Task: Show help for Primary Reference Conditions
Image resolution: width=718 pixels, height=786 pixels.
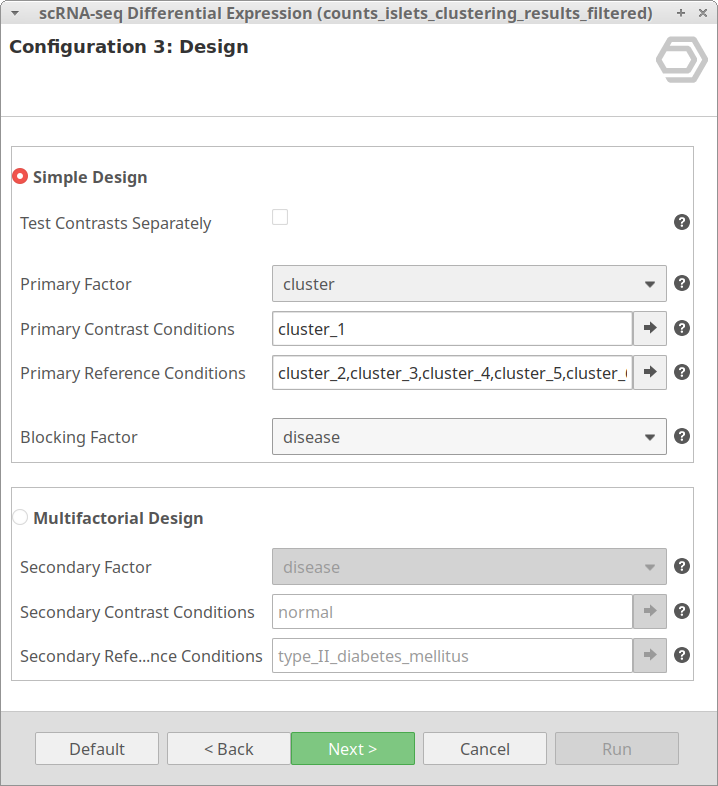Action: coord(682,372)
